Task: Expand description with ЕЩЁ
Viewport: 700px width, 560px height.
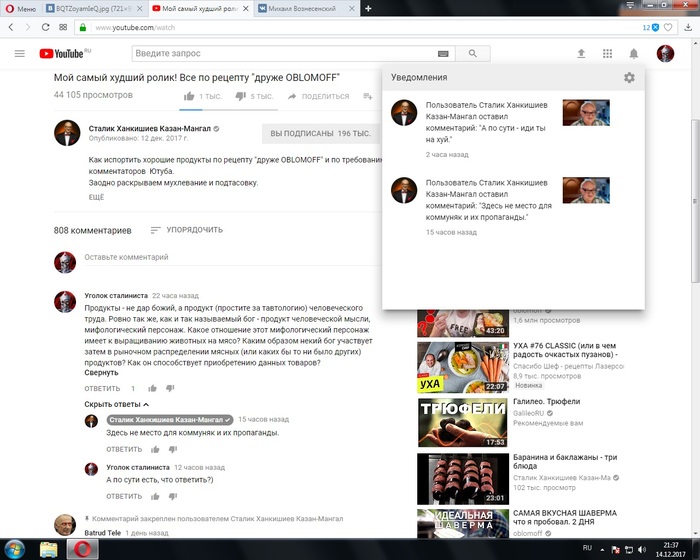Action: click(96, 197)
